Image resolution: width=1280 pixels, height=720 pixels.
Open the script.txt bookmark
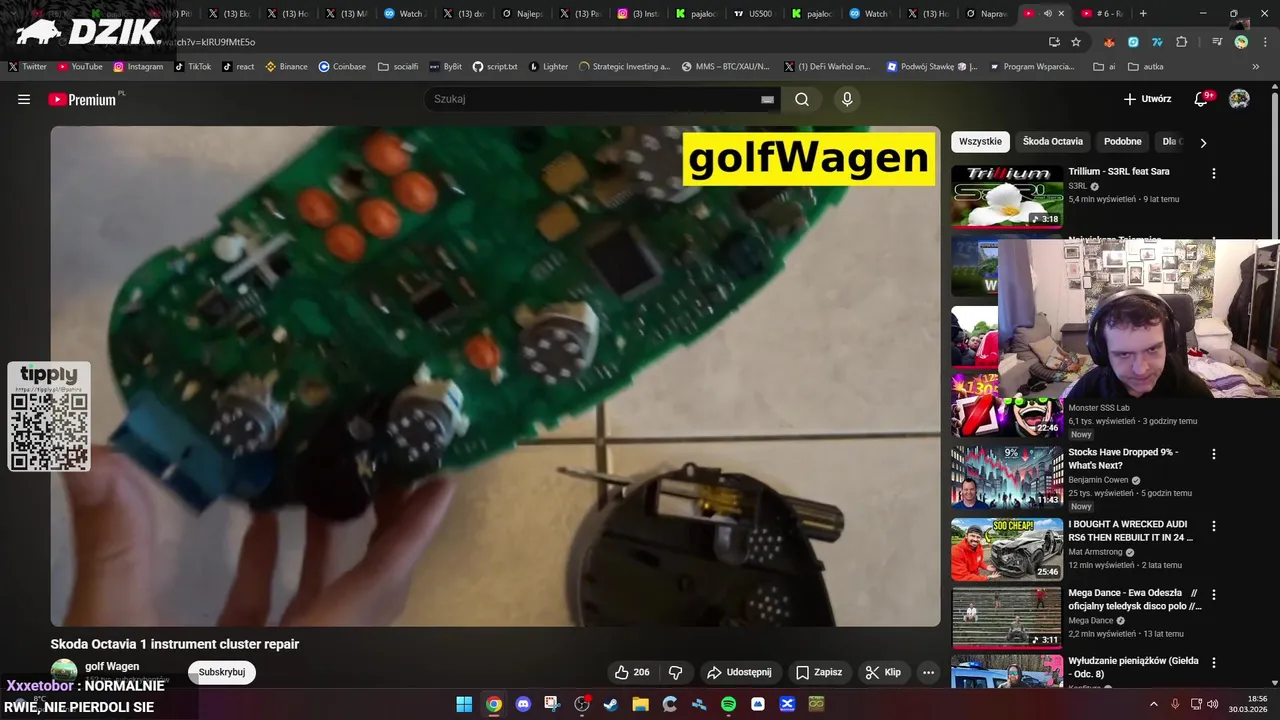(495, 66)
